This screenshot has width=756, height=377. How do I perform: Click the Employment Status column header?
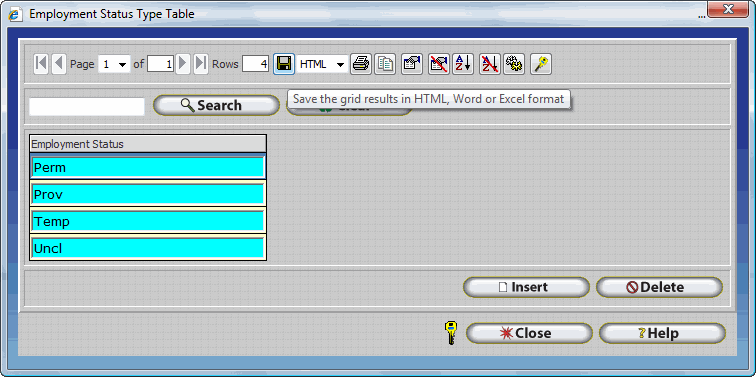coord(148,144)
